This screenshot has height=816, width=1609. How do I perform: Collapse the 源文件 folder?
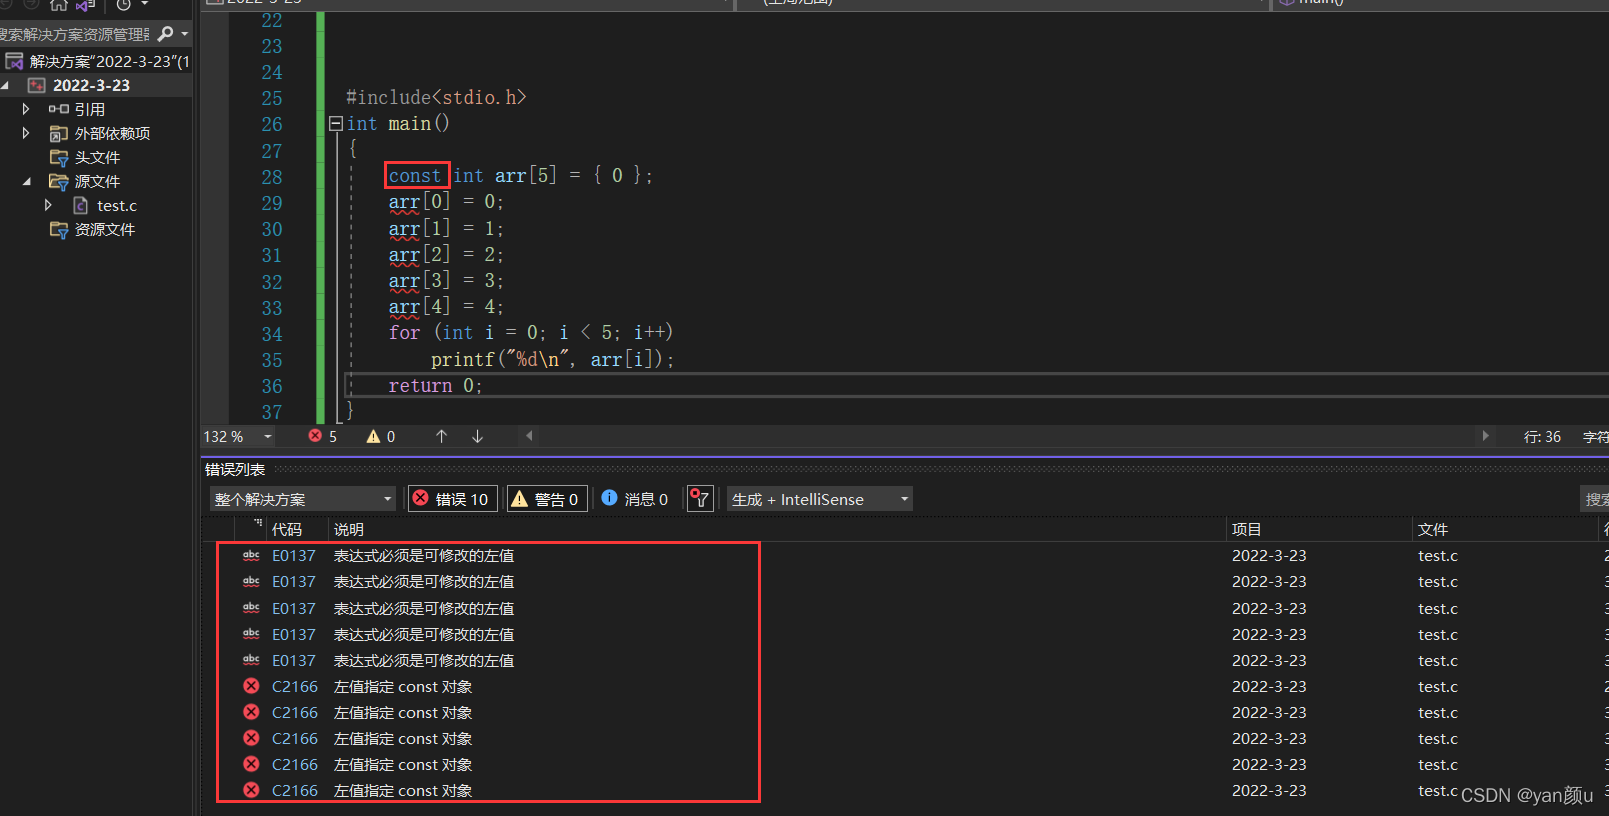coord(26,182)
